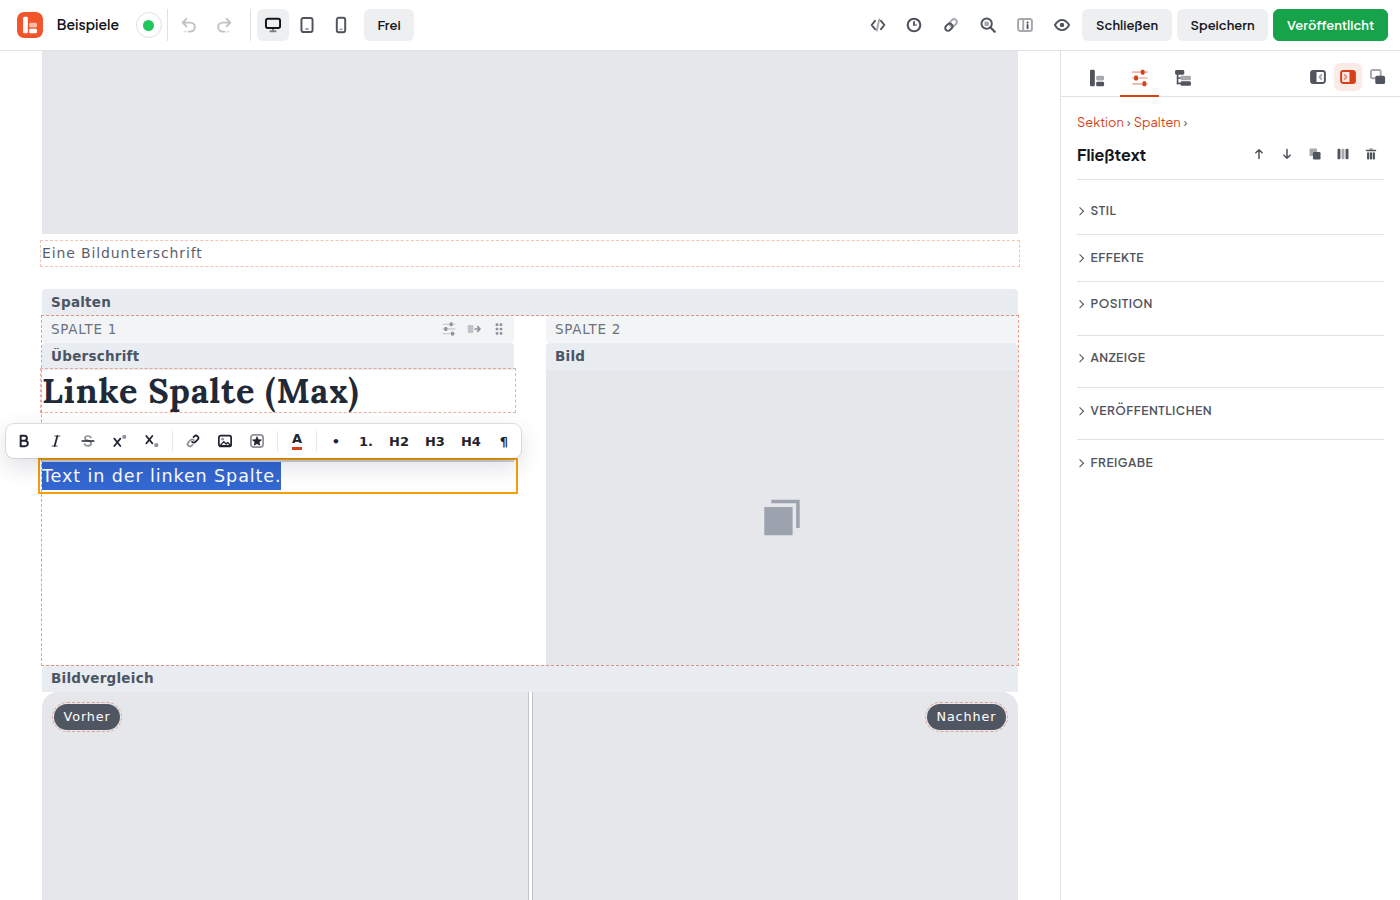Screen dimensions: 1400x900
Task: Open revision history clock icon
Action: [x=914, y=25]
